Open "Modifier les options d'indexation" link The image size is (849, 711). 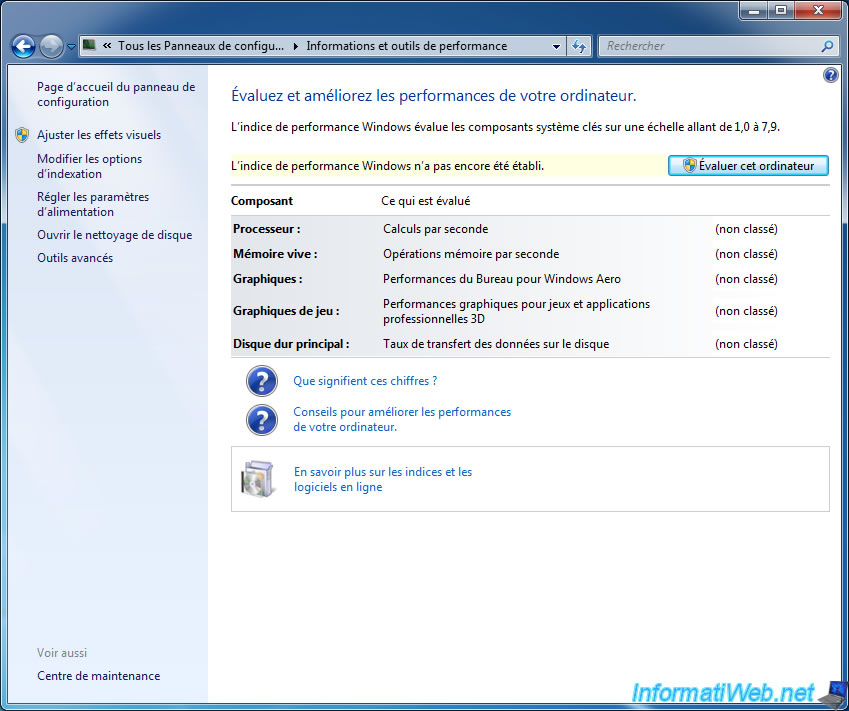pyautogui.click(x=89, y=166)
